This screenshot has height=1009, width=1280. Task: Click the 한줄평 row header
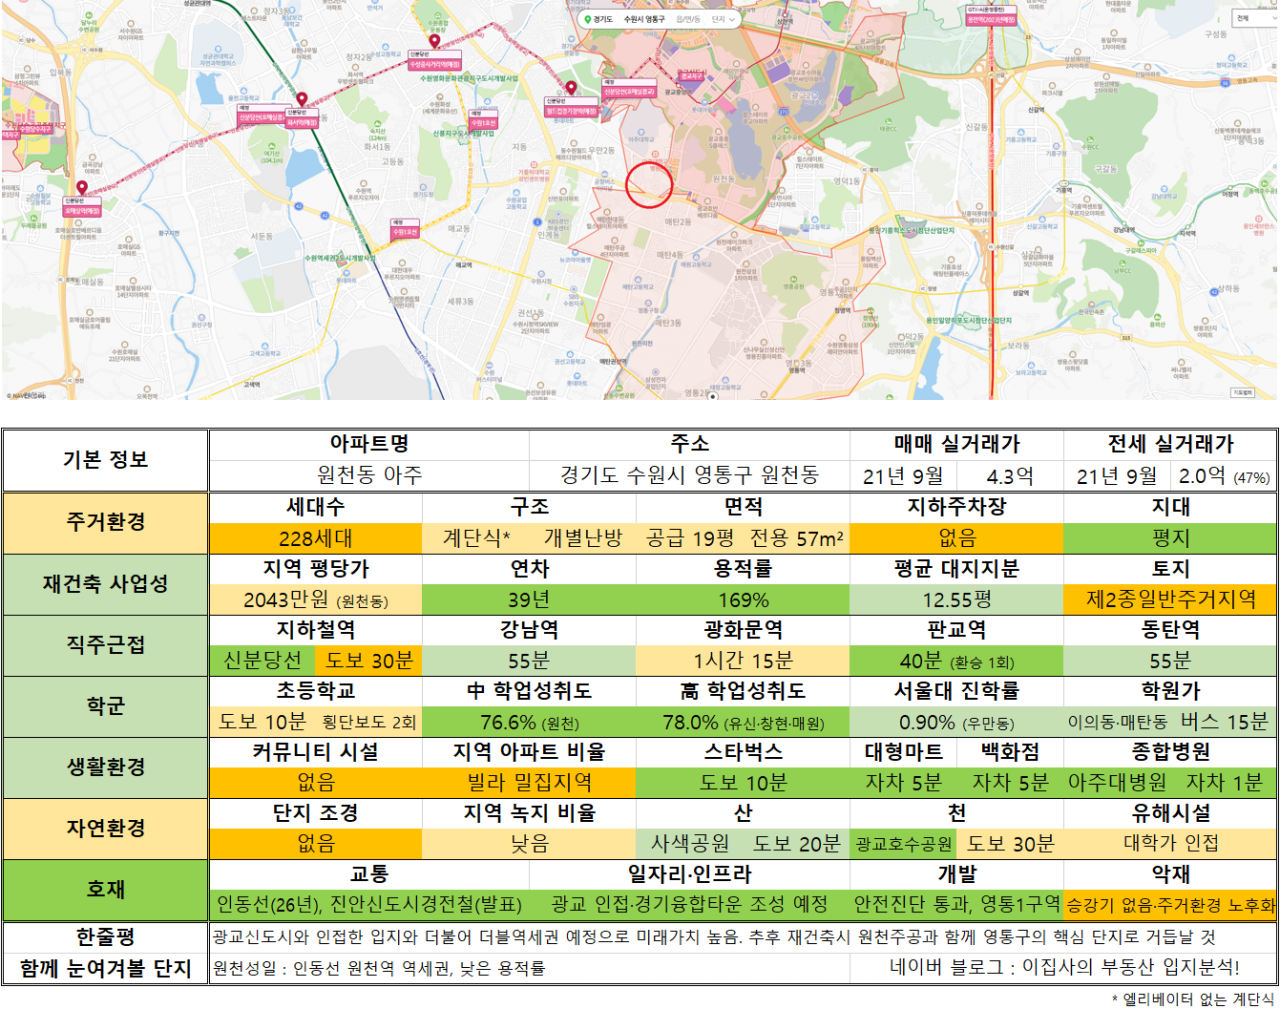point(105,937)
